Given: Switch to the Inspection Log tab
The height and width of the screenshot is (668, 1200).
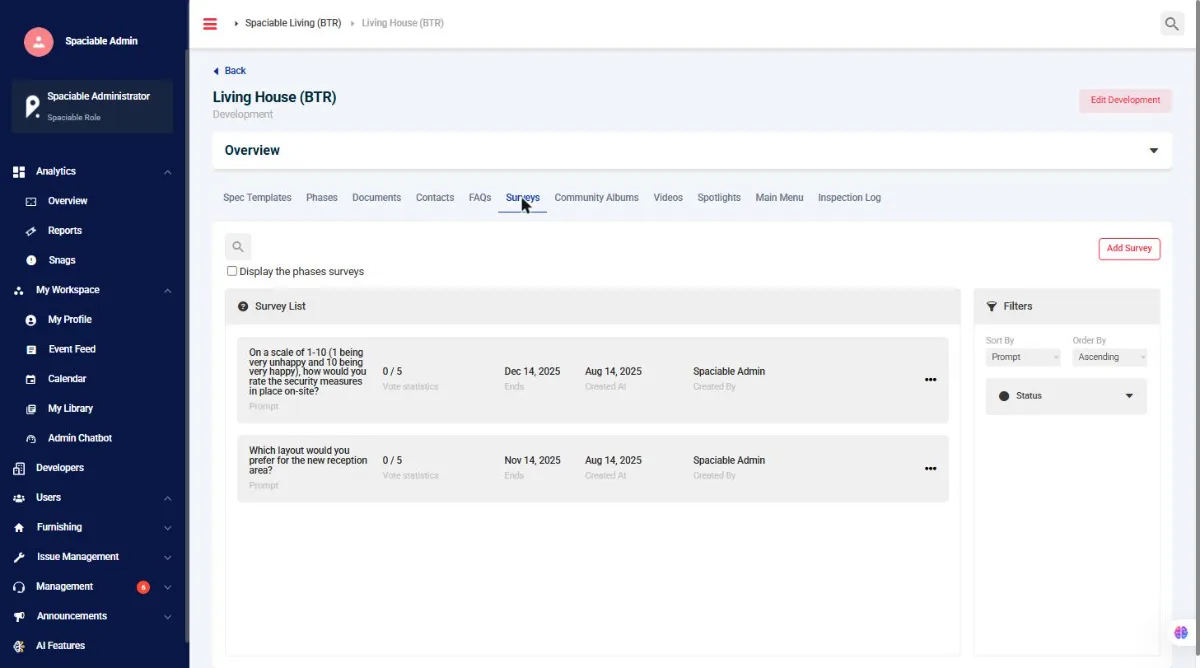Looking at the screenshot, I should click(849, 198).
